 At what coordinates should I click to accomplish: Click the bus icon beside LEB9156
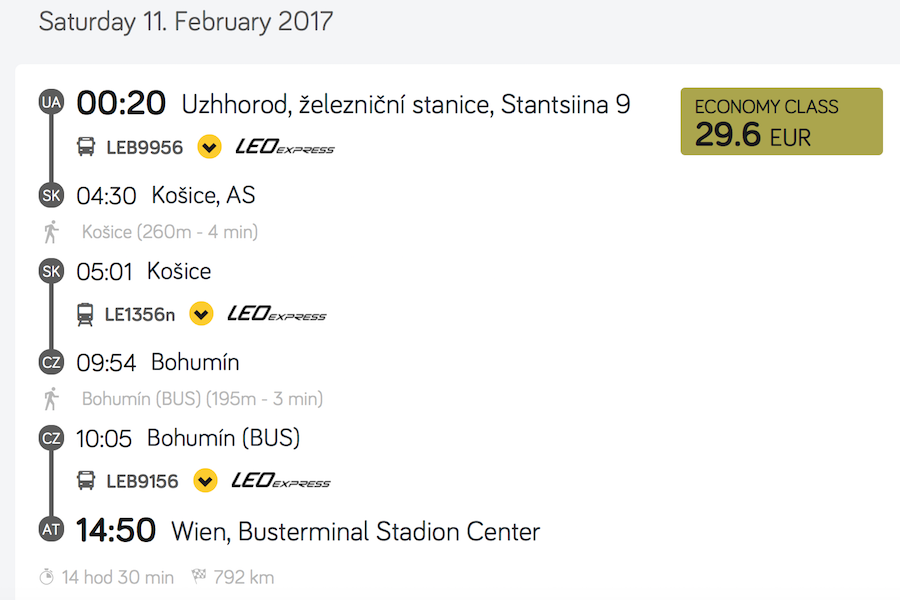click(86, 481)
